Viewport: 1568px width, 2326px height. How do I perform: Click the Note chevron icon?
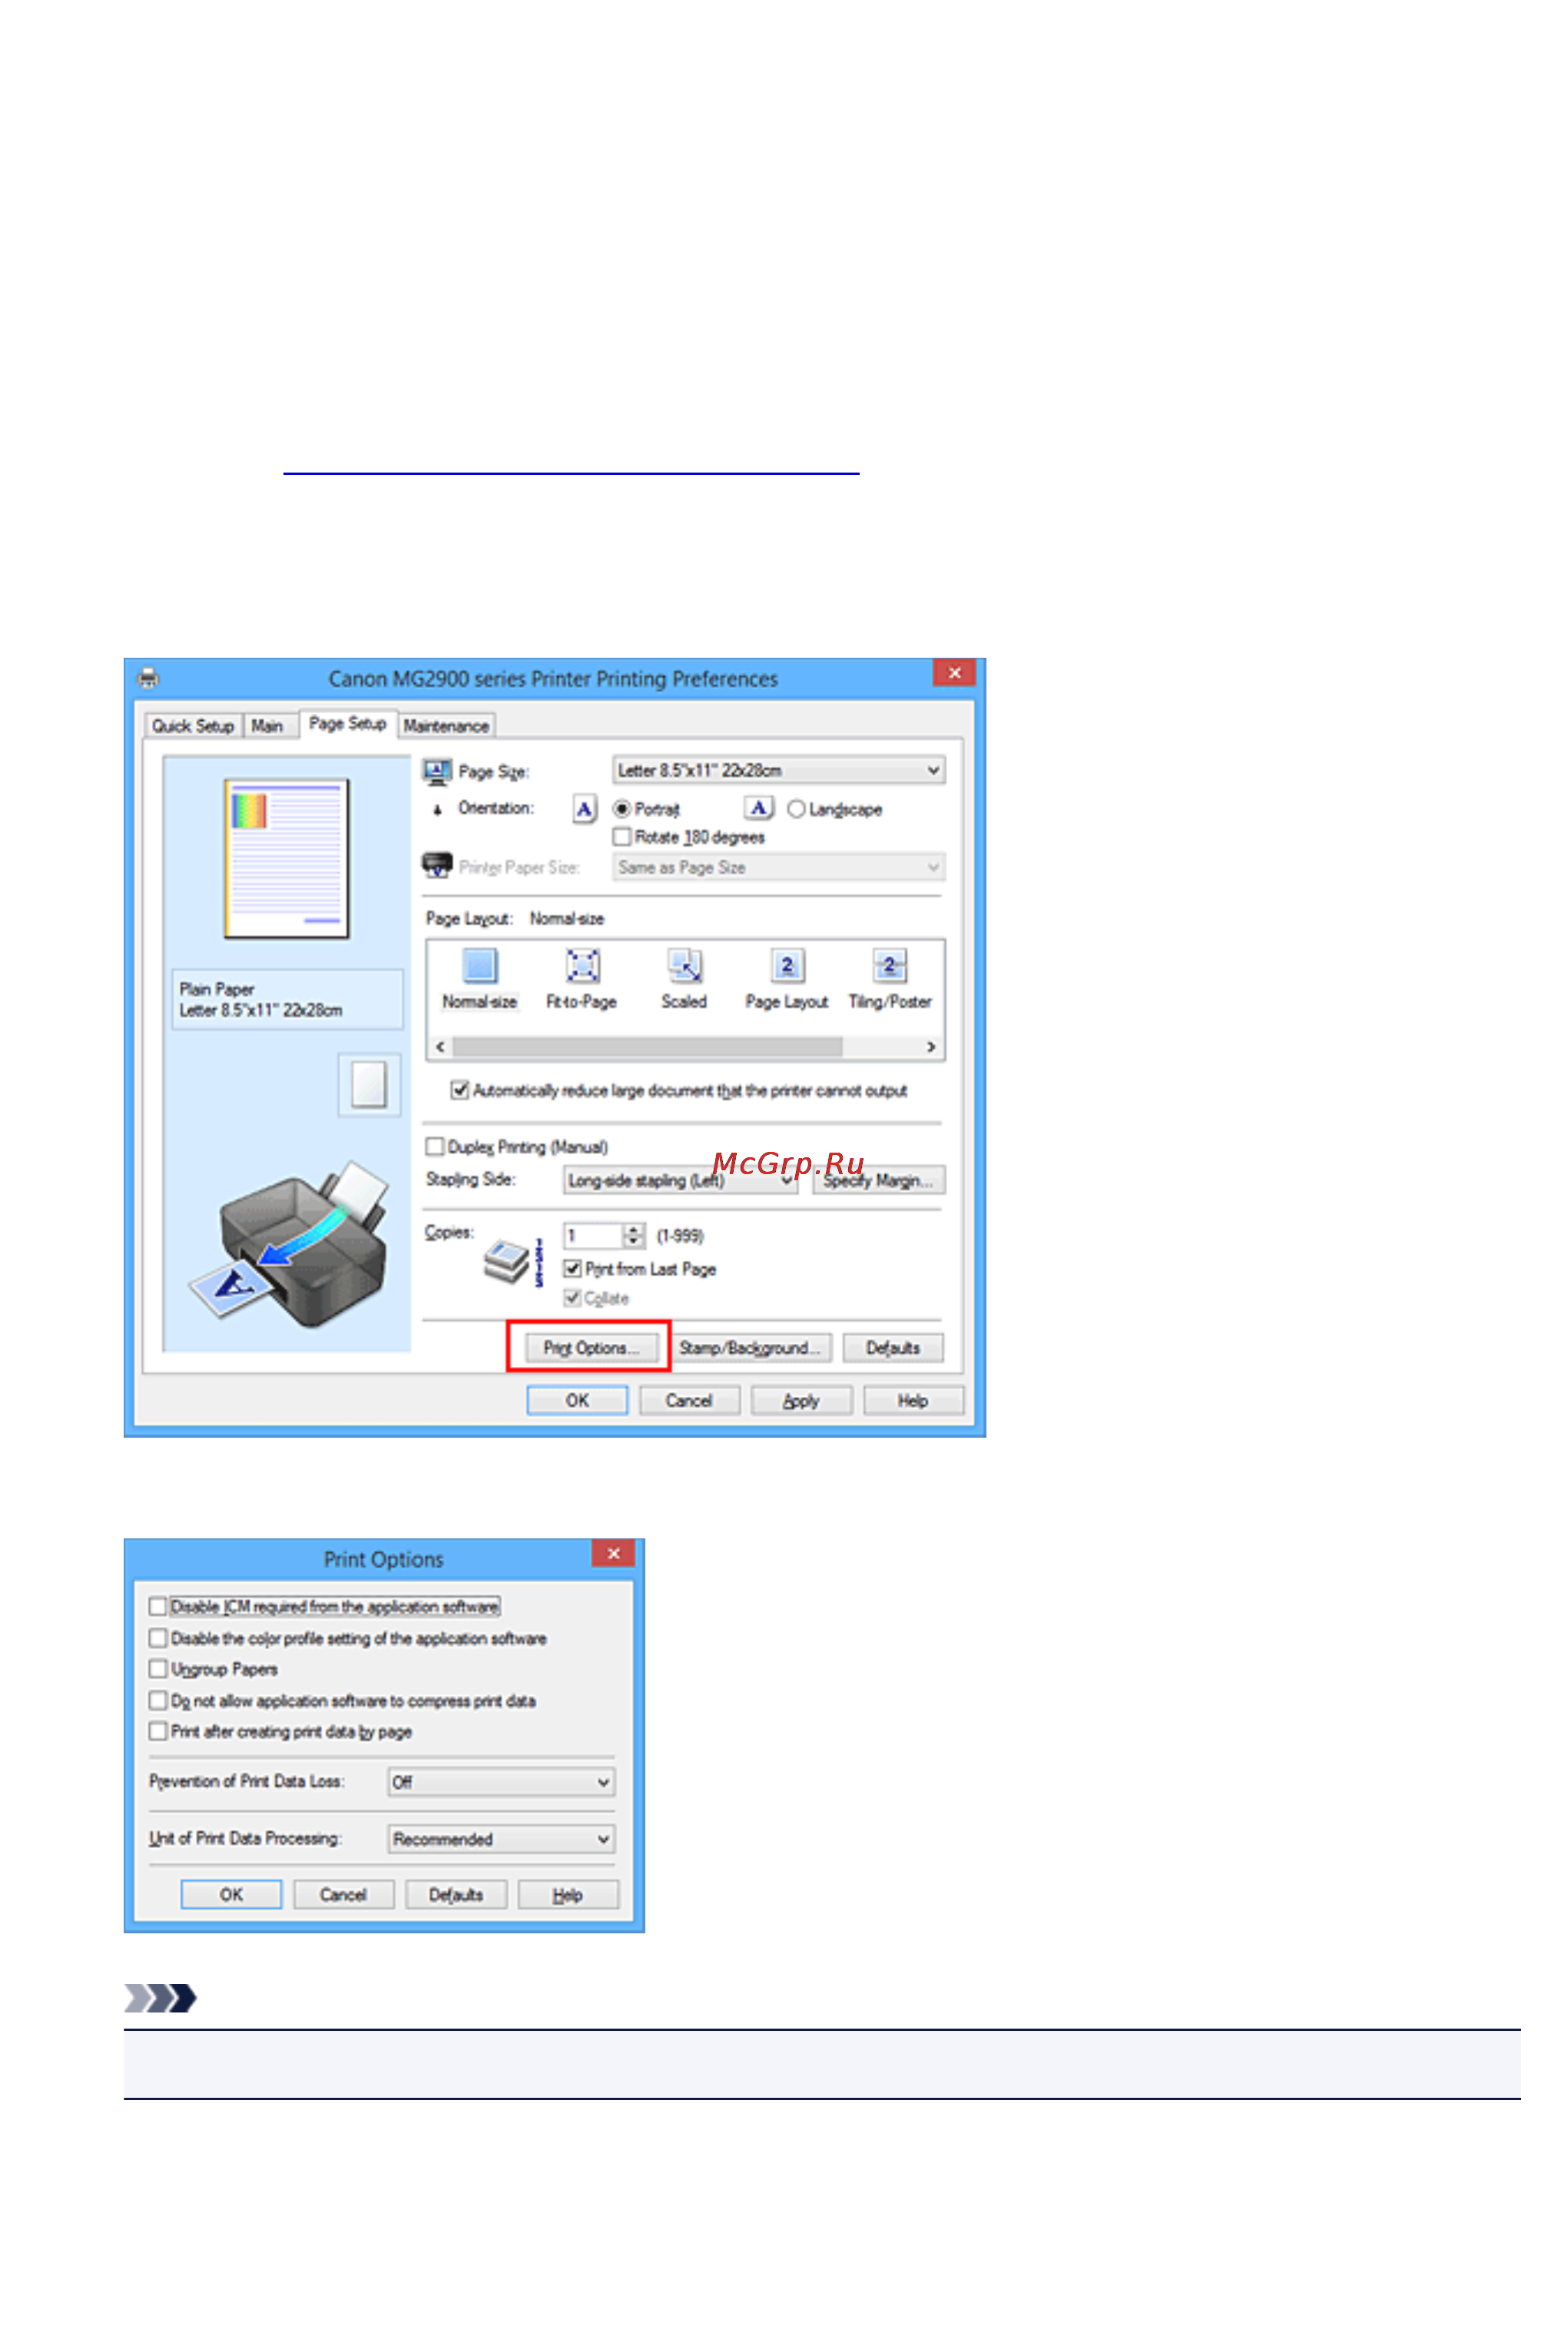[160, 1998]
